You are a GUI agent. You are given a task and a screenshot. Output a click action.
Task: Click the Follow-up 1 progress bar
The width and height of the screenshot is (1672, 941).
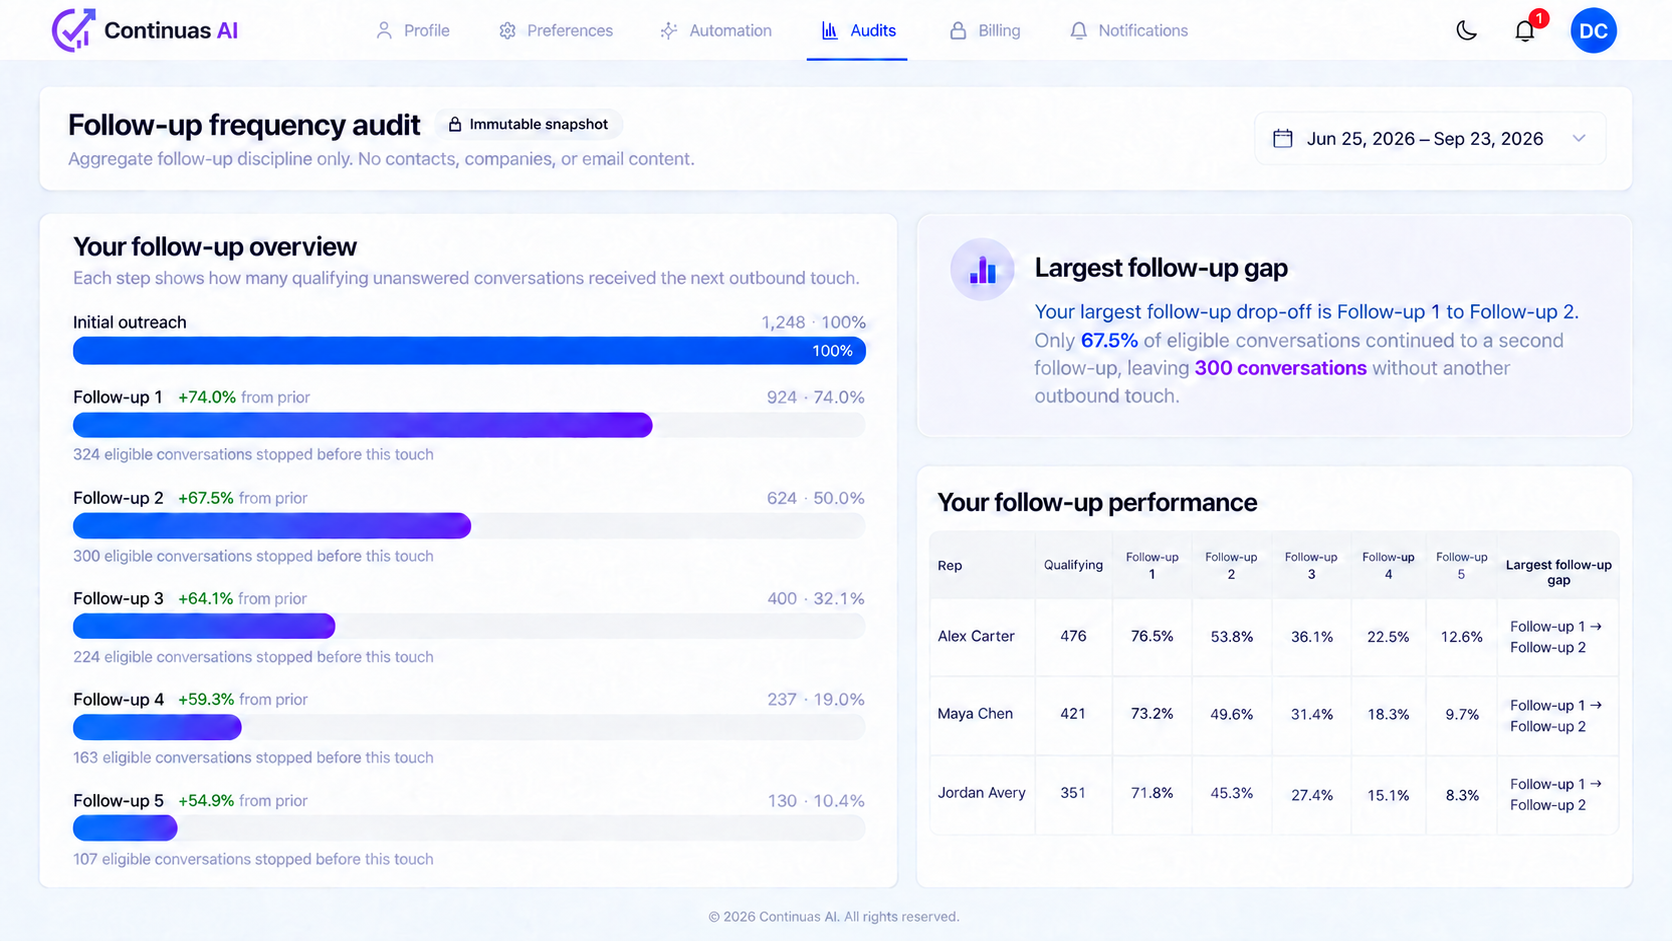coord(469,425)
